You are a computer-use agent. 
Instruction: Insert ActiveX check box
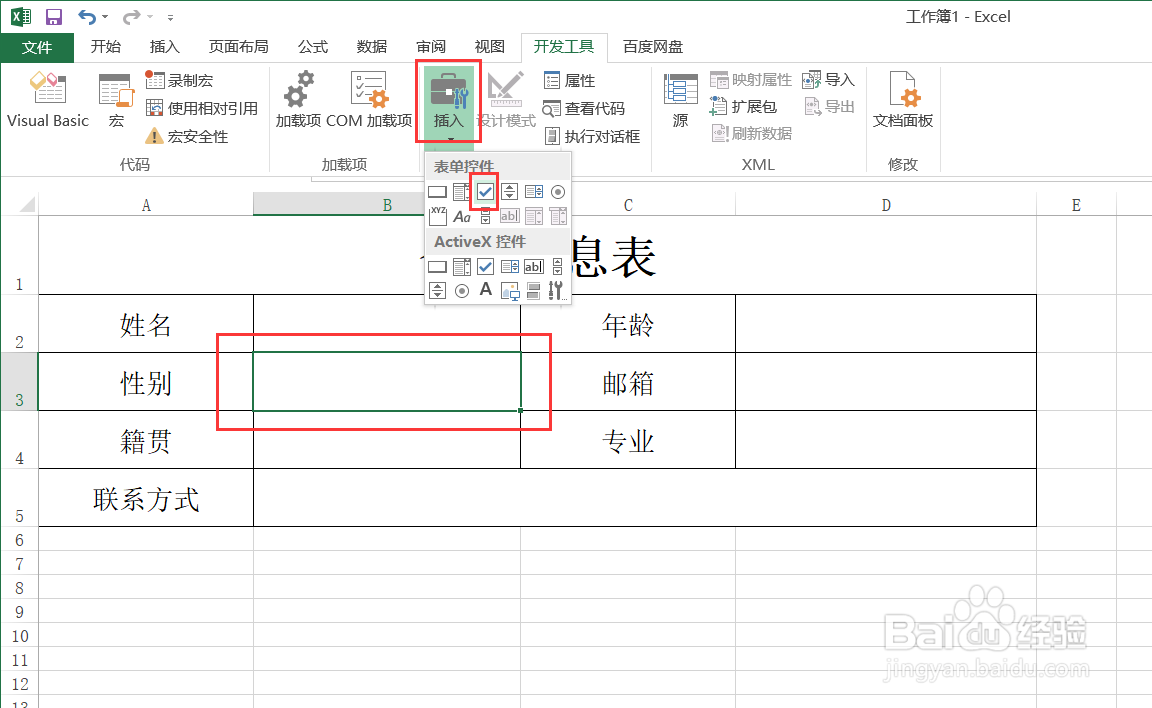[485, 267]
